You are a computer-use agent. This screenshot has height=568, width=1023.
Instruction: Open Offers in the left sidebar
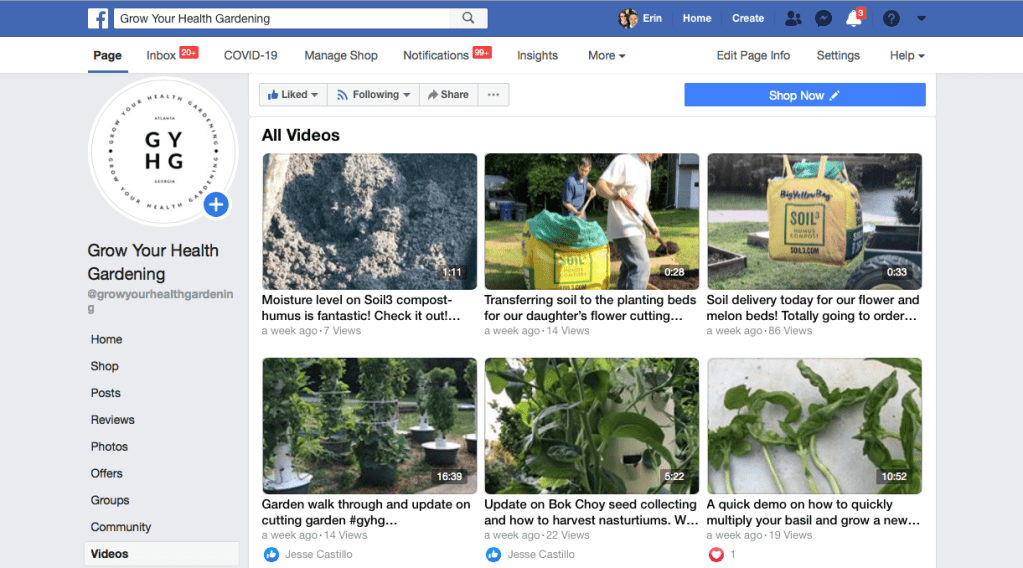tap(106, 473)
